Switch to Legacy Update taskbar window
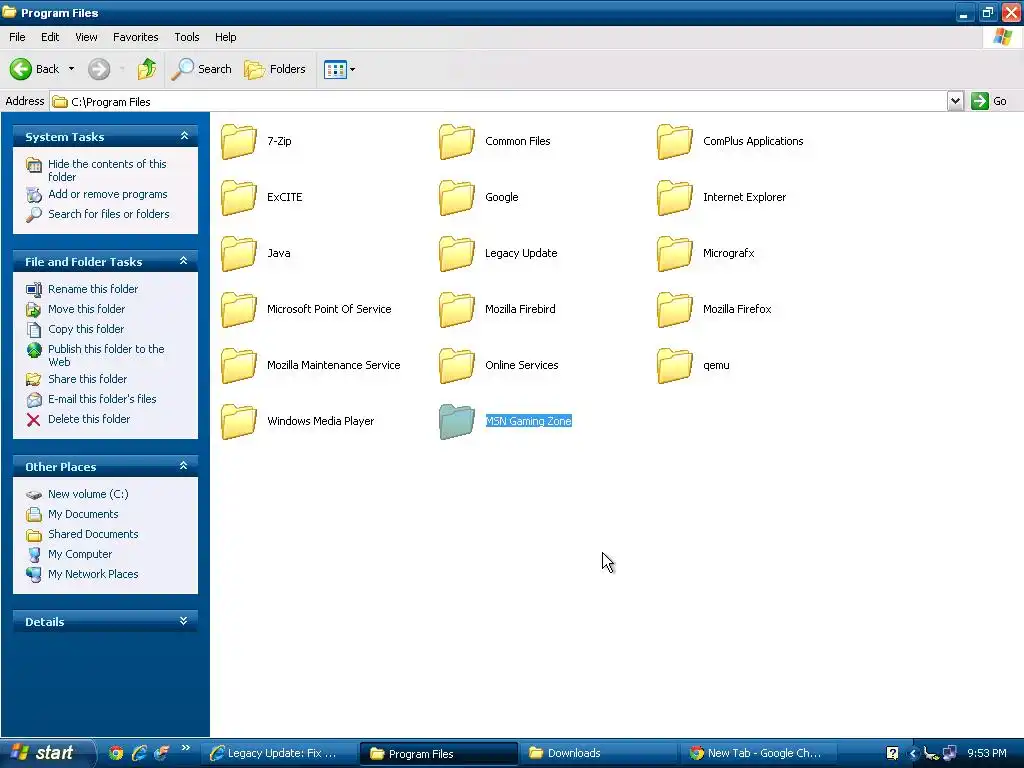This screenshot has height=768, width=1024. click(x=278, y=753)
